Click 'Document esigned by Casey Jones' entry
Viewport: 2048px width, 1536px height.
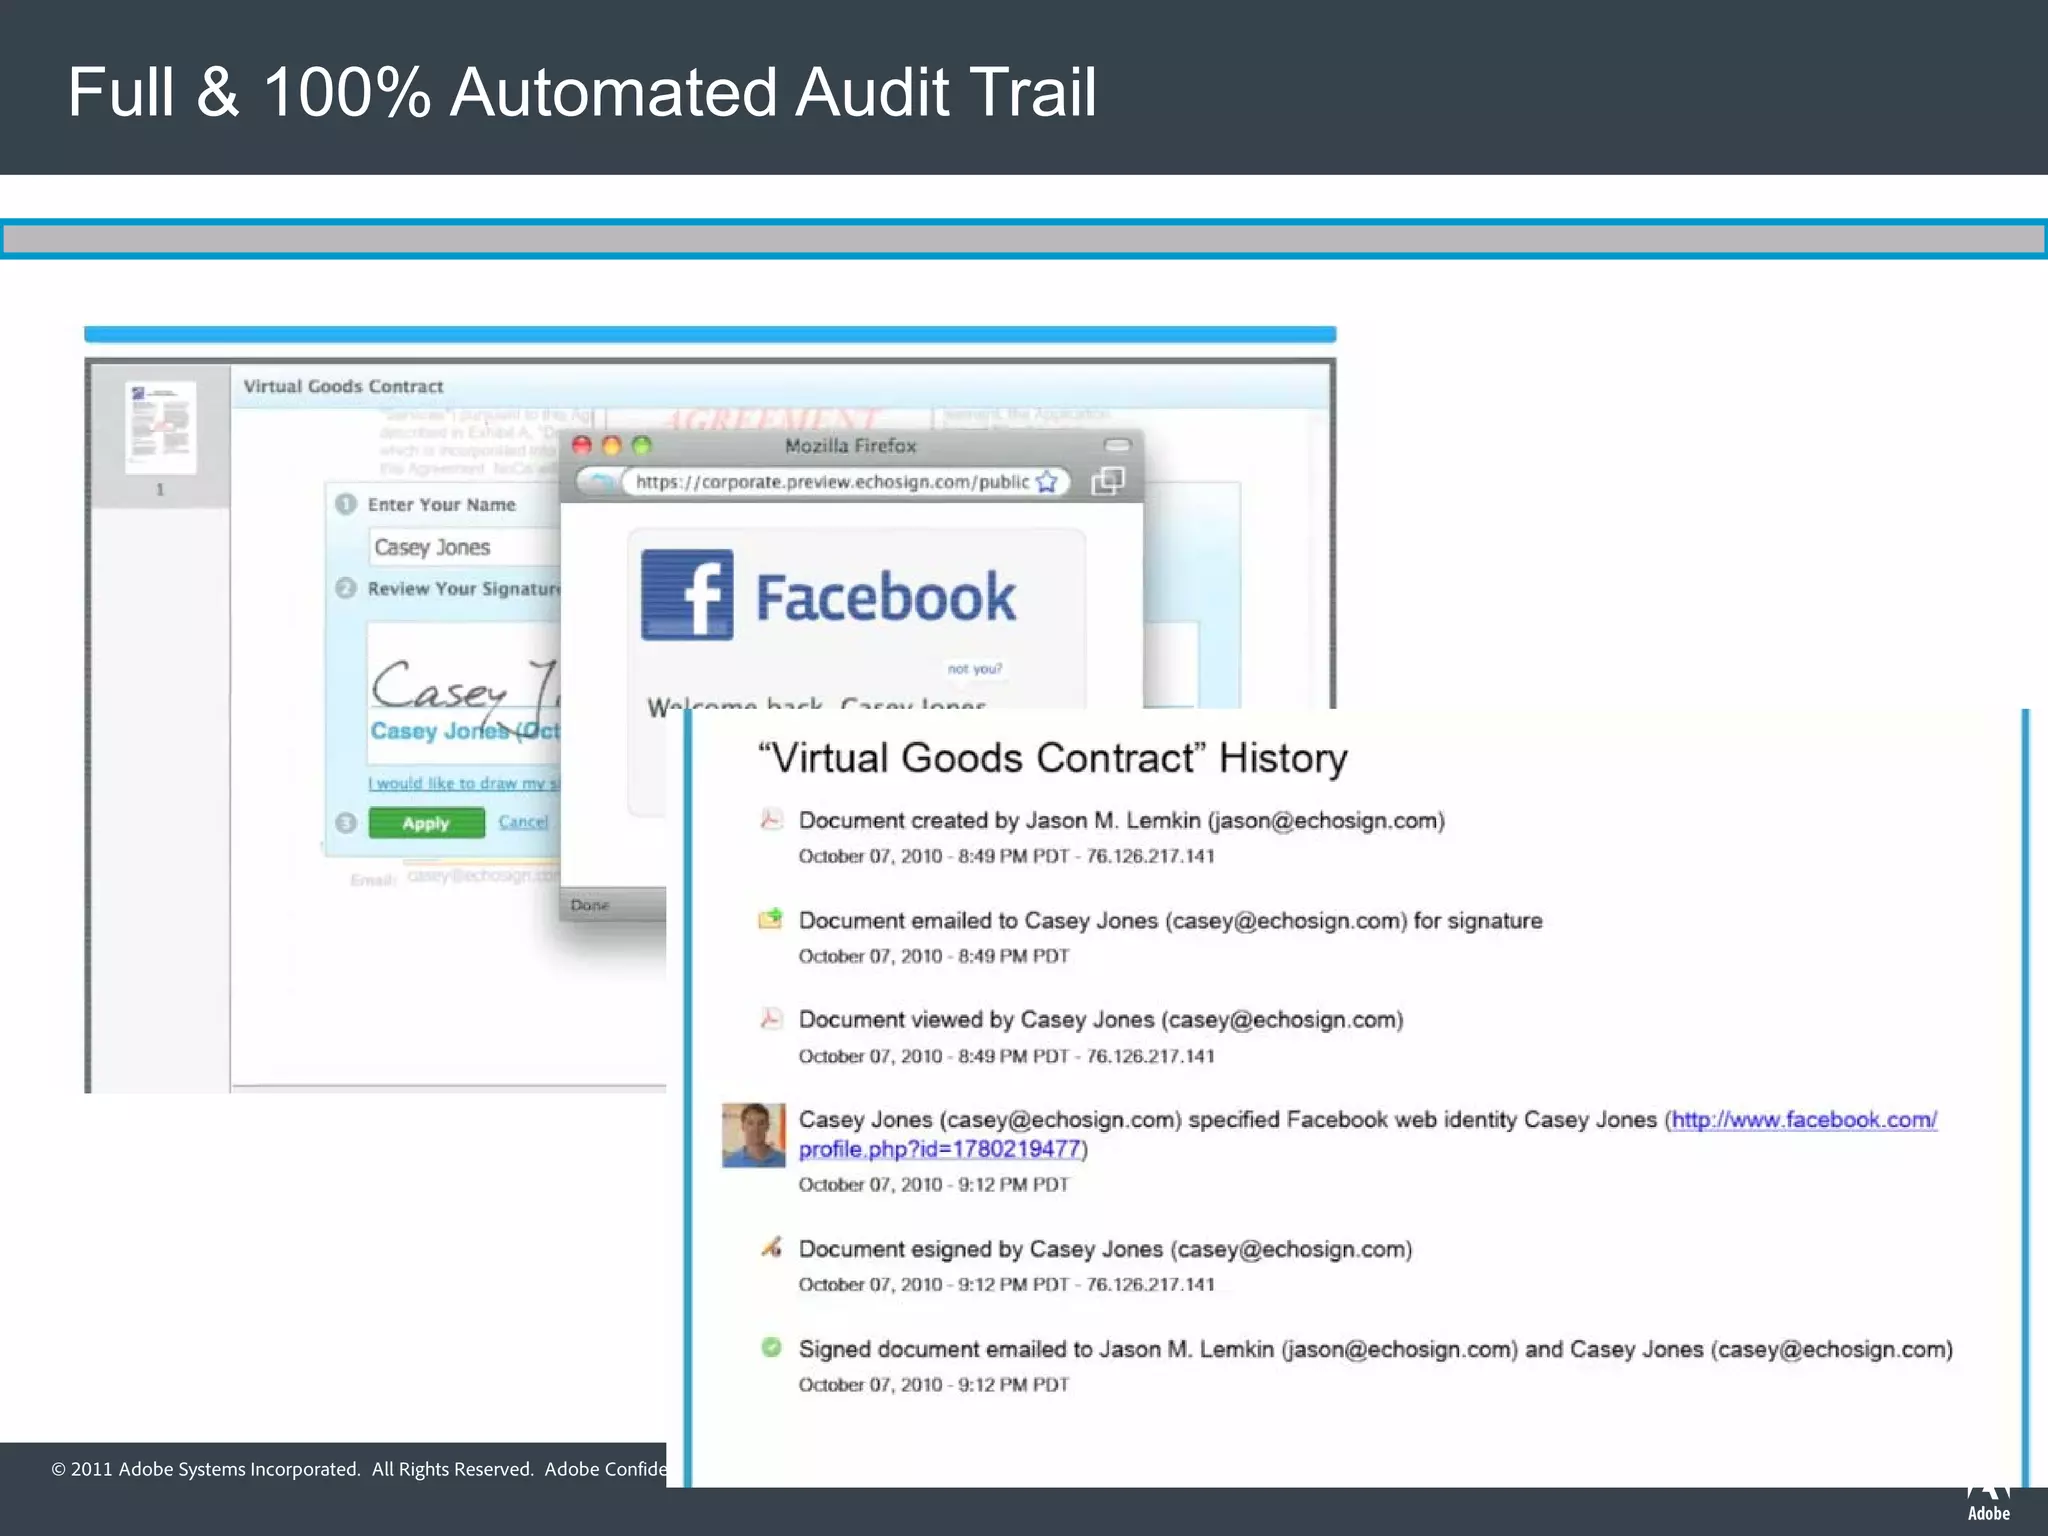[1106, 1249]
